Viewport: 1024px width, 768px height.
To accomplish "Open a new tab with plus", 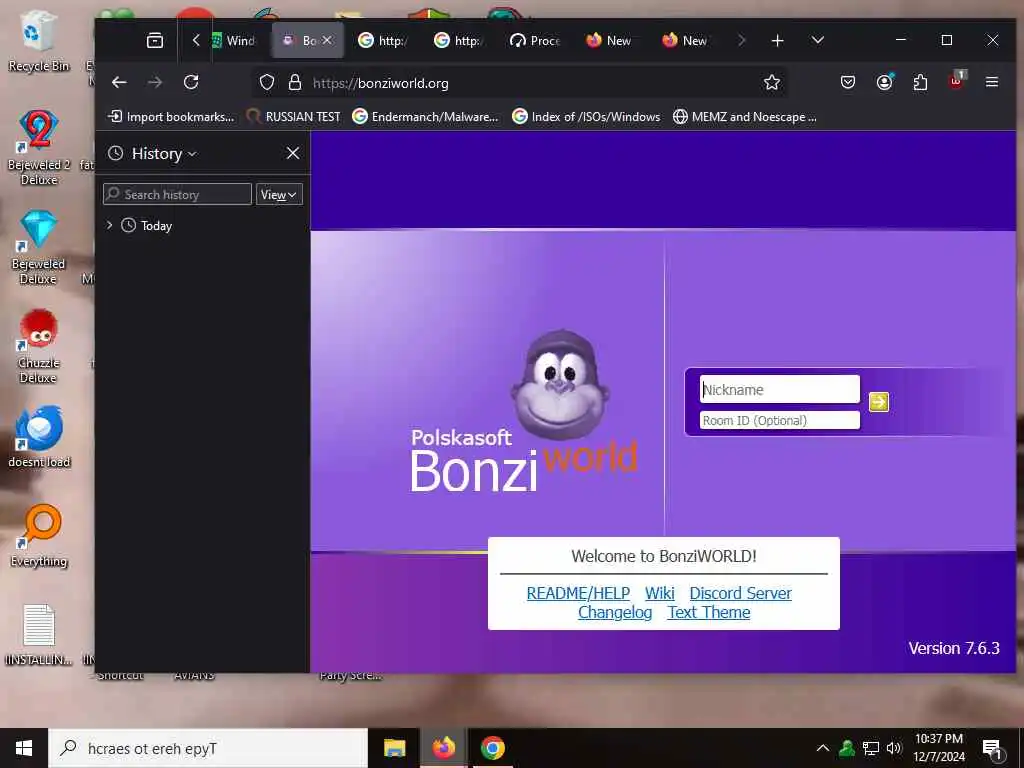I will [777, 40].
